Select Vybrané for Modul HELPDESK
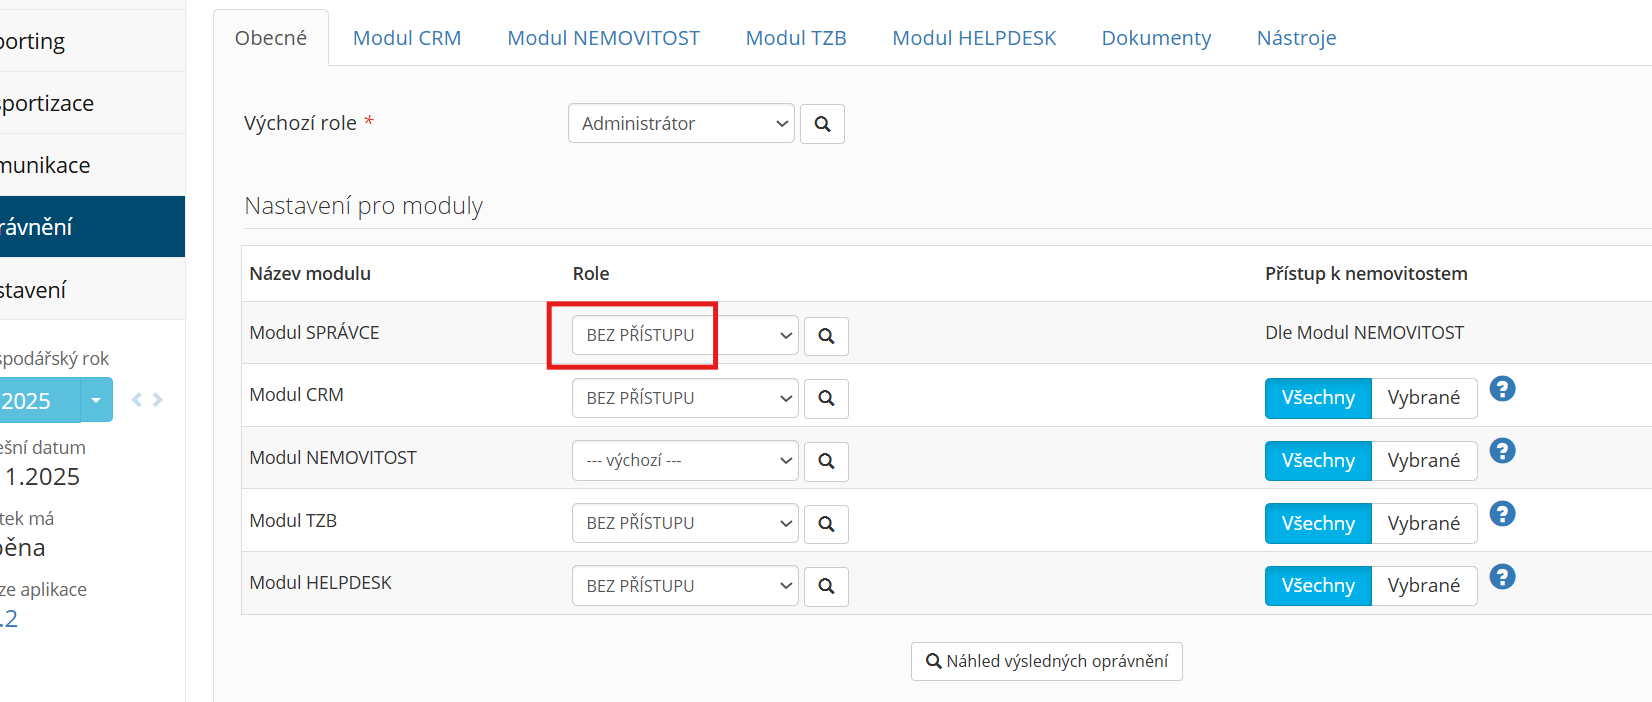This screenshot has width=1652, height=702. pos(1424,586)
